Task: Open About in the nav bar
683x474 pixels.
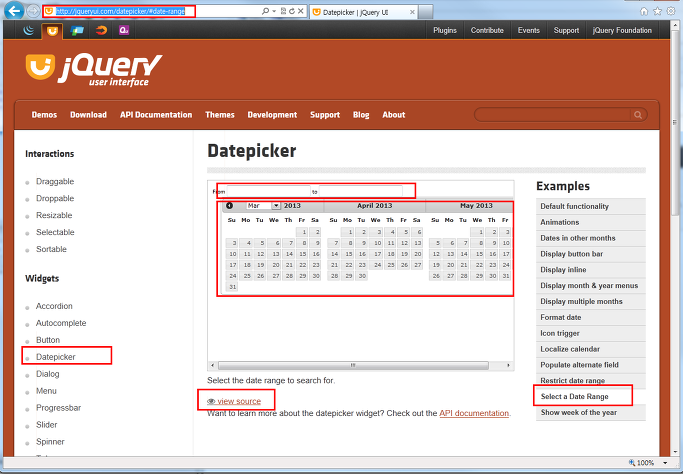Action: 394,115
